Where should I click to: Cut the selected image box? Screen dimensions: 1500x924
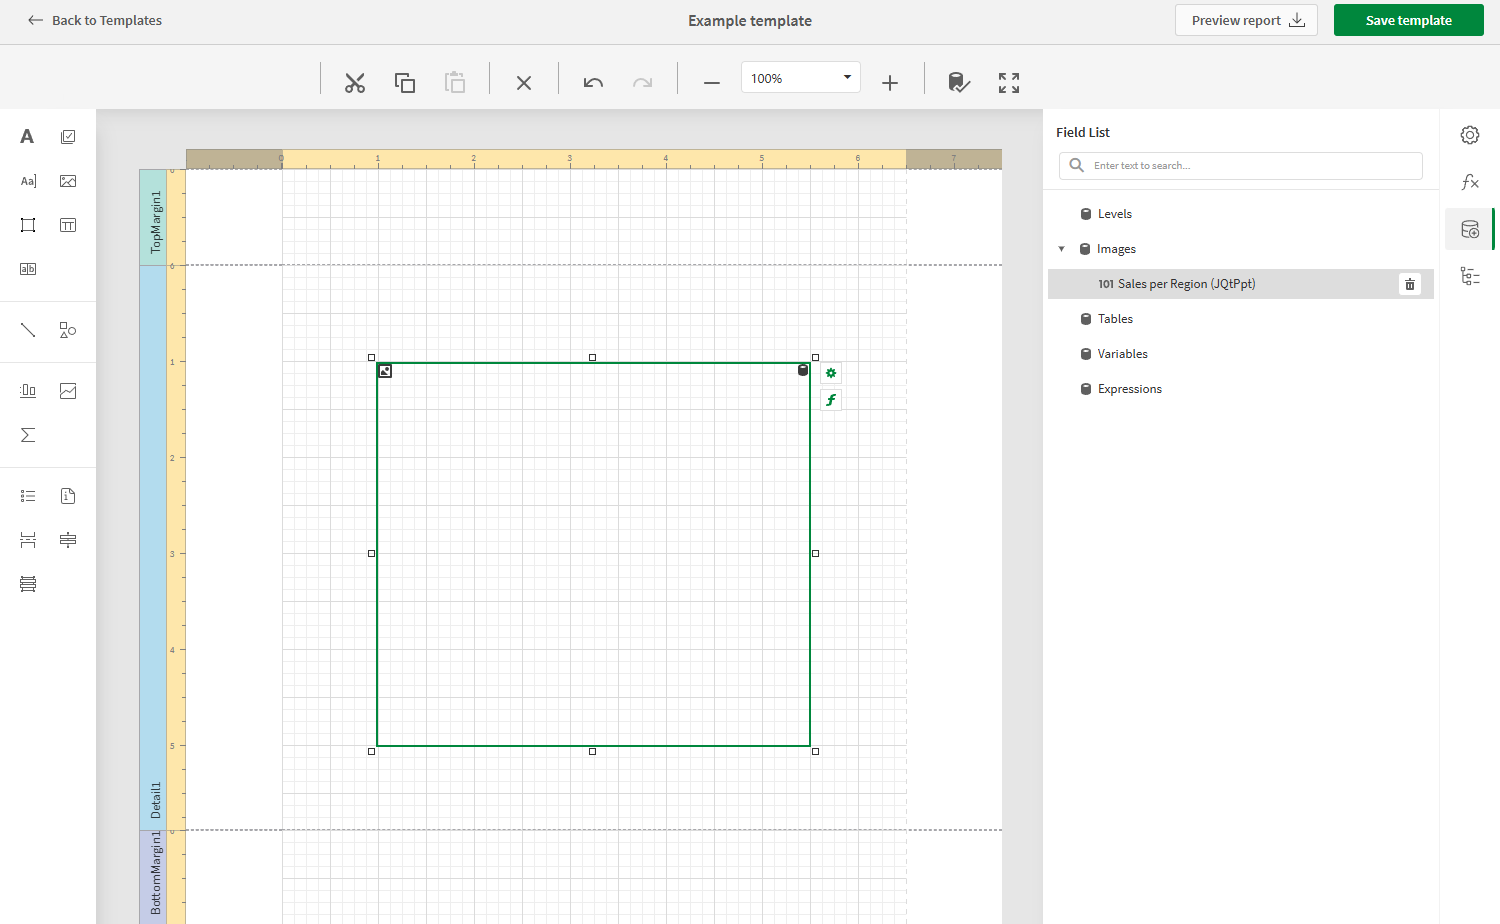(x=354, y=83)
